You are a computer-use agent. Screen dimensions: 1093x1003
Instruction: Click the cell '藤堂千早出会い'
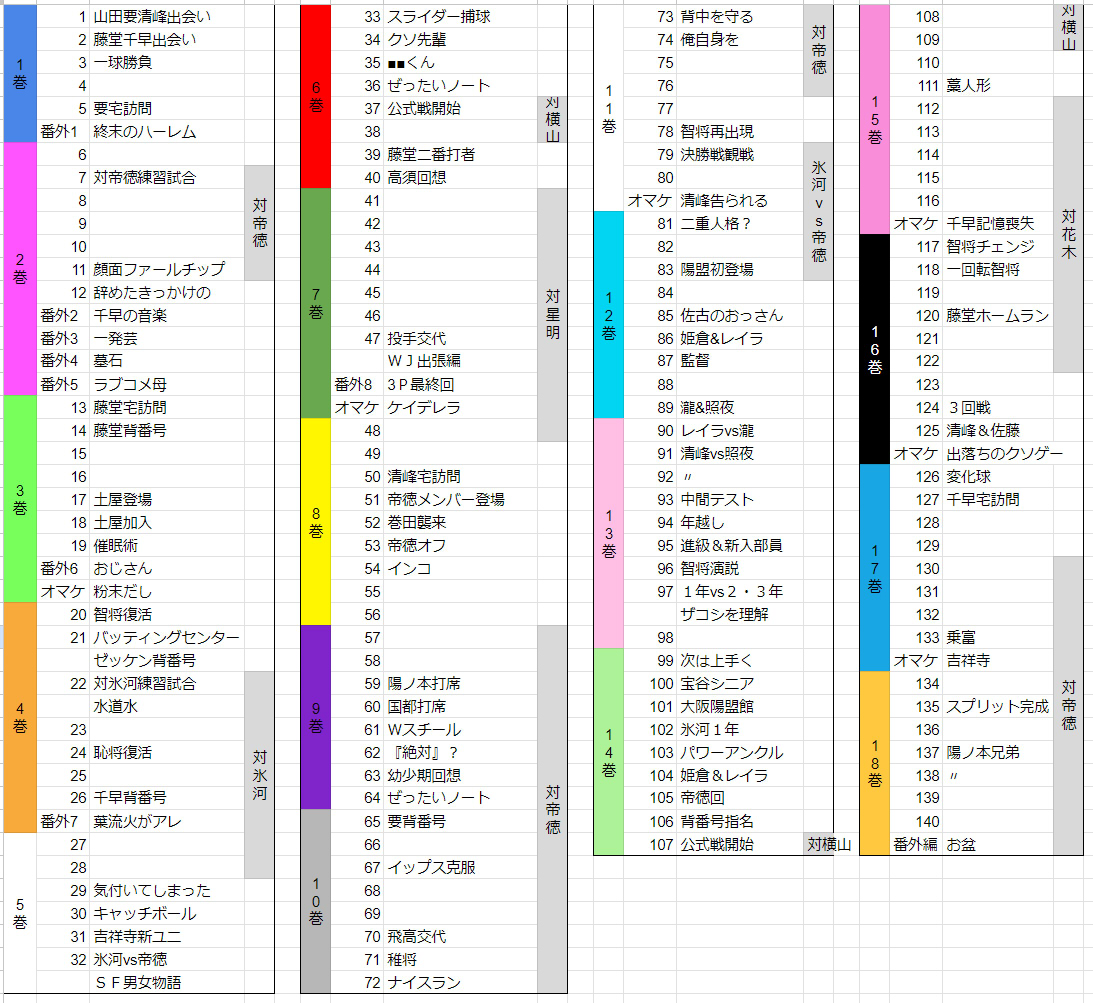tap(167, 40)
